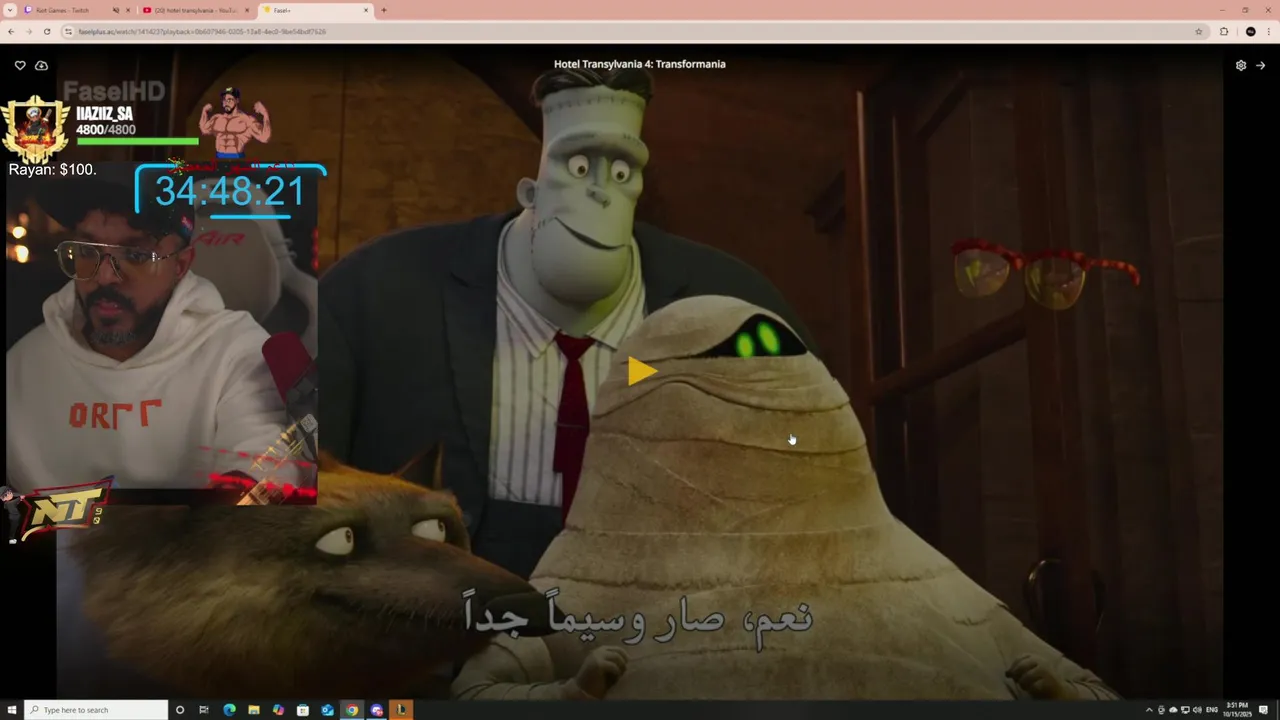1280x720 pixels.
Task: Open the Copilot icon on the taskbar
Action: pyautogui.click(x=278, y=710)
